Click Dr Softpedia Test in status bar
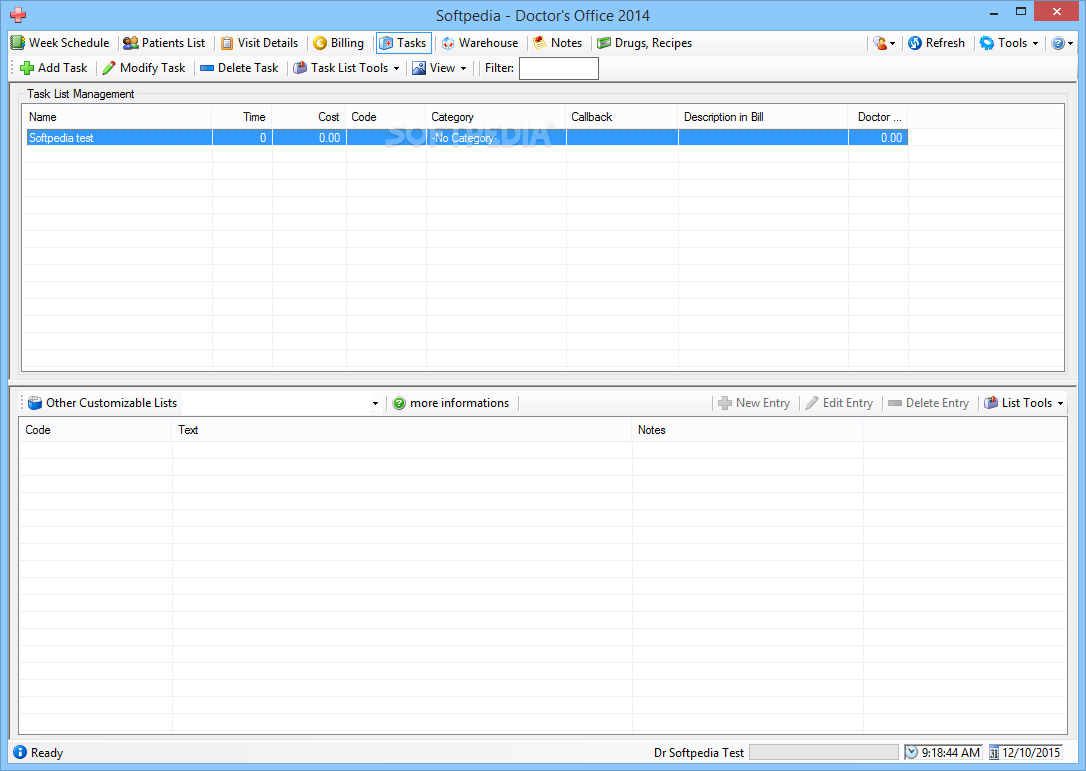The height and width of the screenshot is (771, 1086). coord(699,753)
